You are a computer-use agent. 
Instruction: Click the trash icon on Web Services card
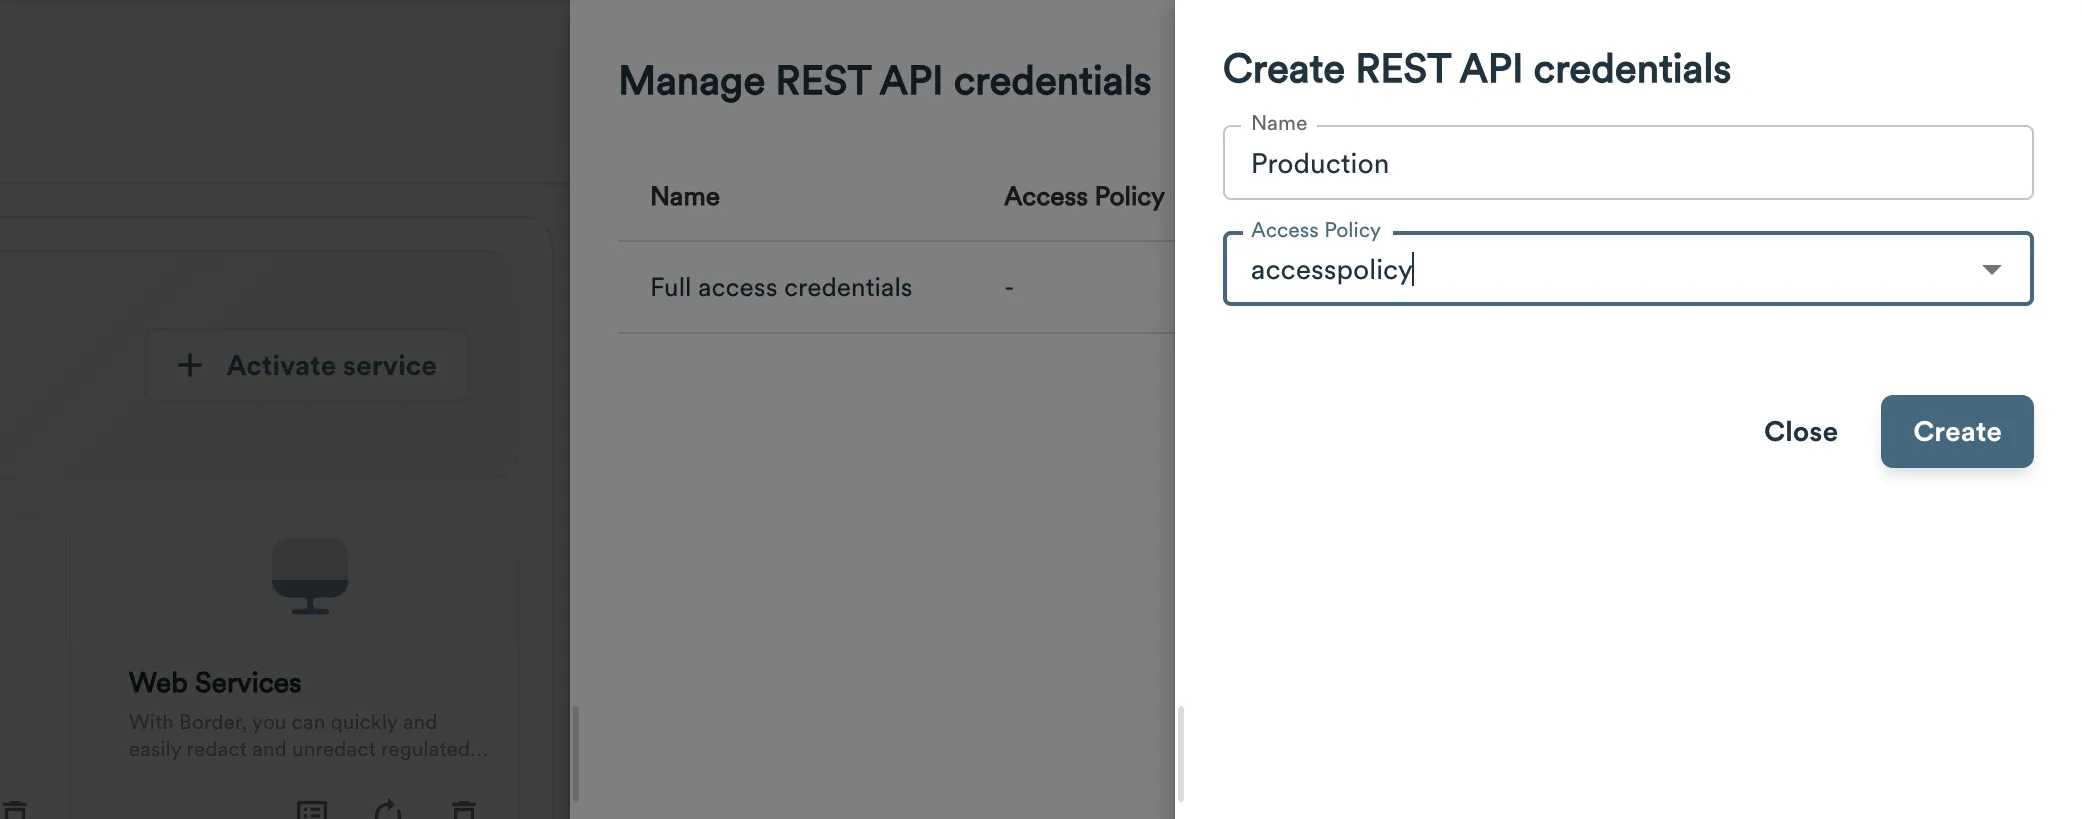(x=464, y=810)
